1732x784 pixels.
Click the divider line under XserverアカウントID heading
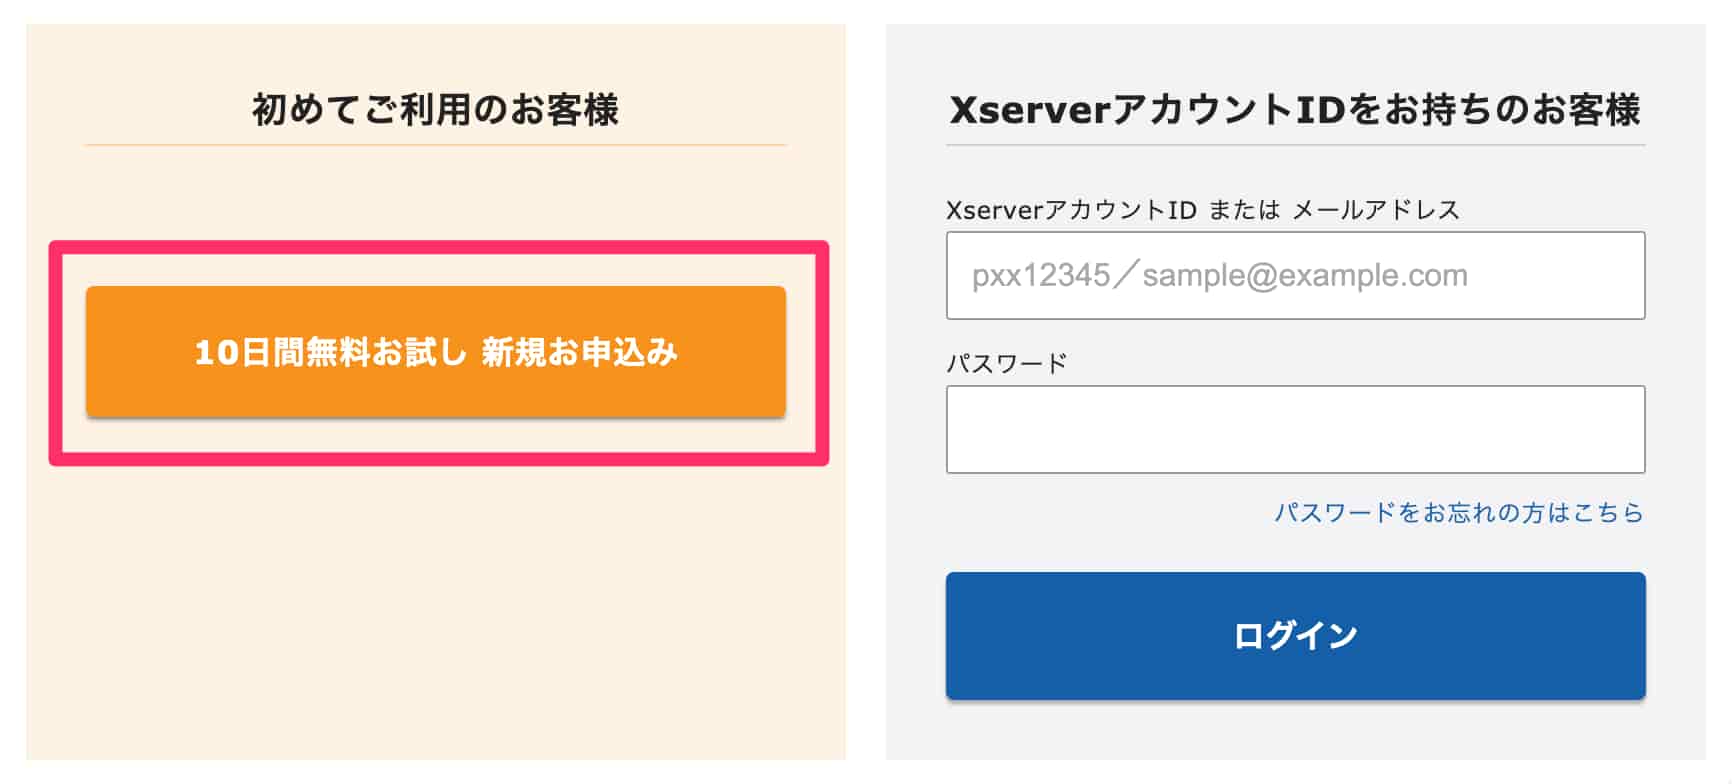click(1295, 145)
